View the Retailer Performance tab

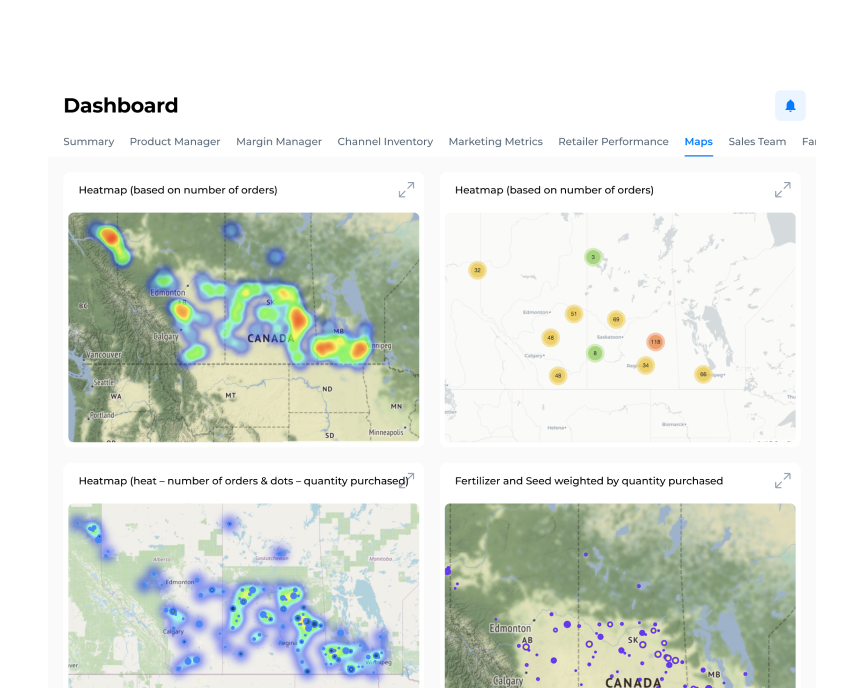click(x=613, y=142)
